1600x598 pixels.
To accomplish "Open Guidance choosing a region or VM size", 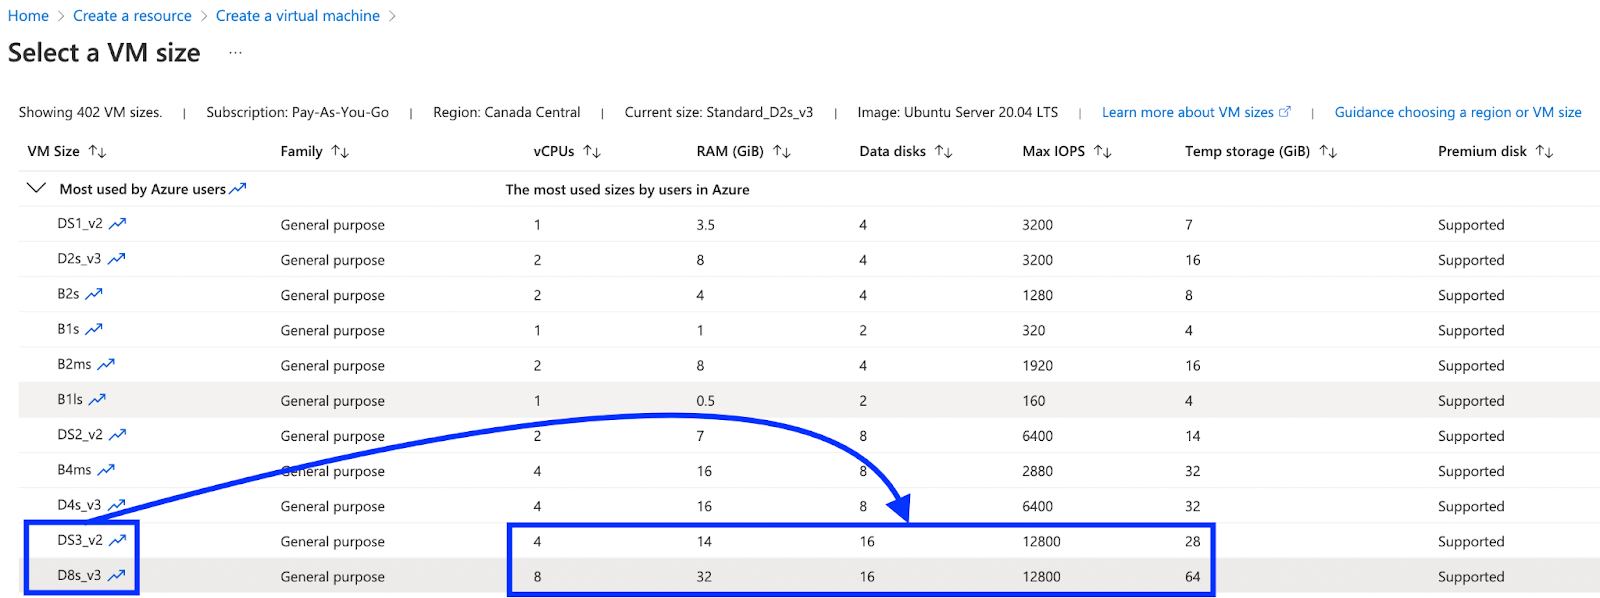I will (x=1457, y=112).
